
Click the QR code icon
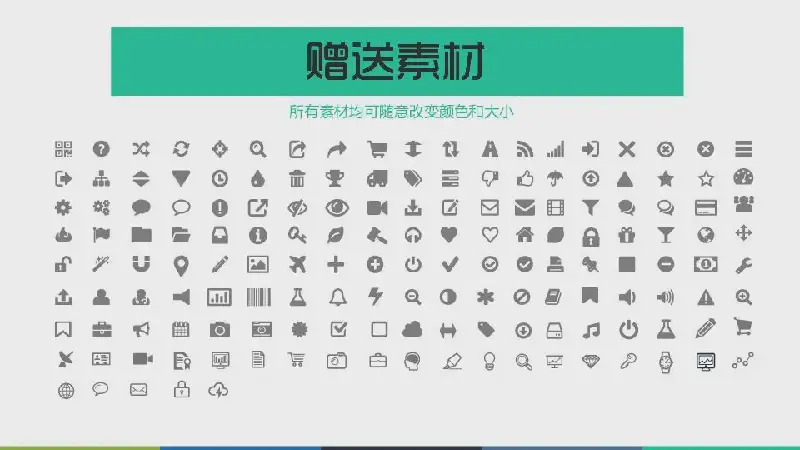63,149
